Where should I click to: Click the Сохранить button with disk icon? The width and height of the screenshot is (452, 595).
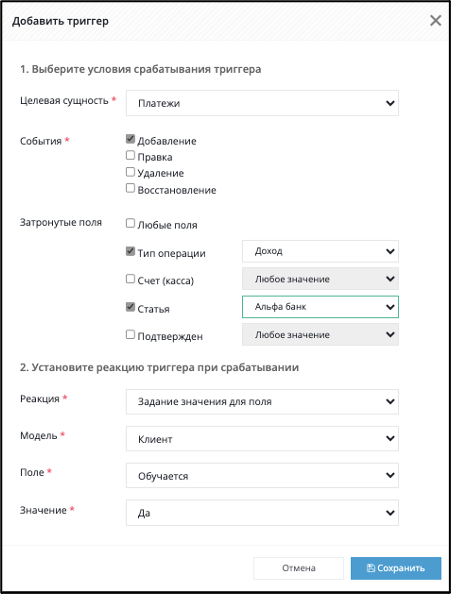[396, 568]
